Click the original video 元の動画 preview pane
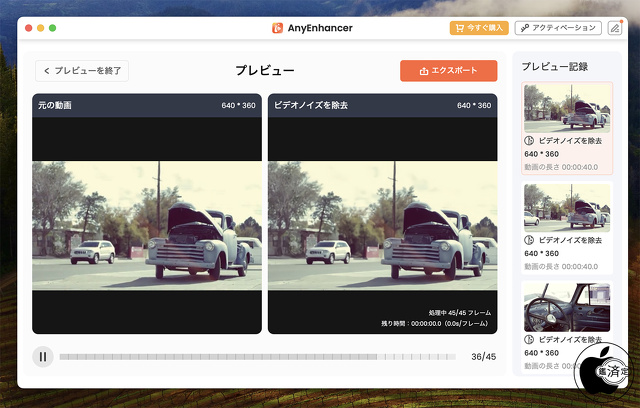 pyautogui.click(x=147, y=226)
